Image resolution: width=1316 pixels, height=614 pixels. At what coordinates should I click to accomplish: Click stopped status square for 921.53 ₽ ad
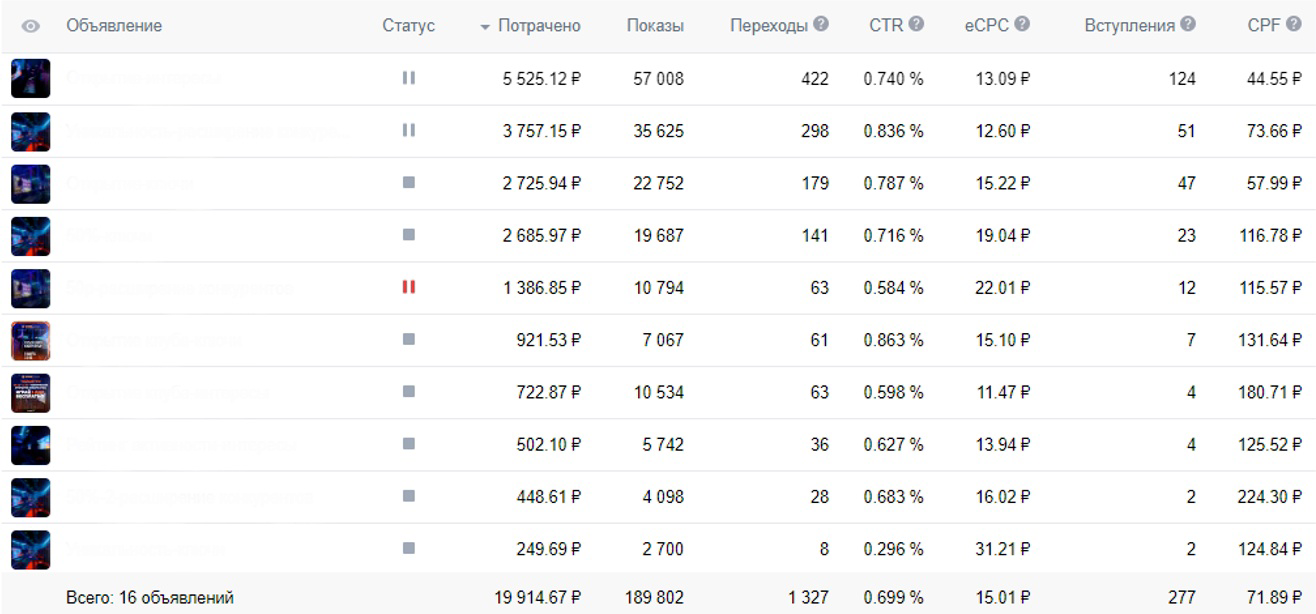point(408,340)
